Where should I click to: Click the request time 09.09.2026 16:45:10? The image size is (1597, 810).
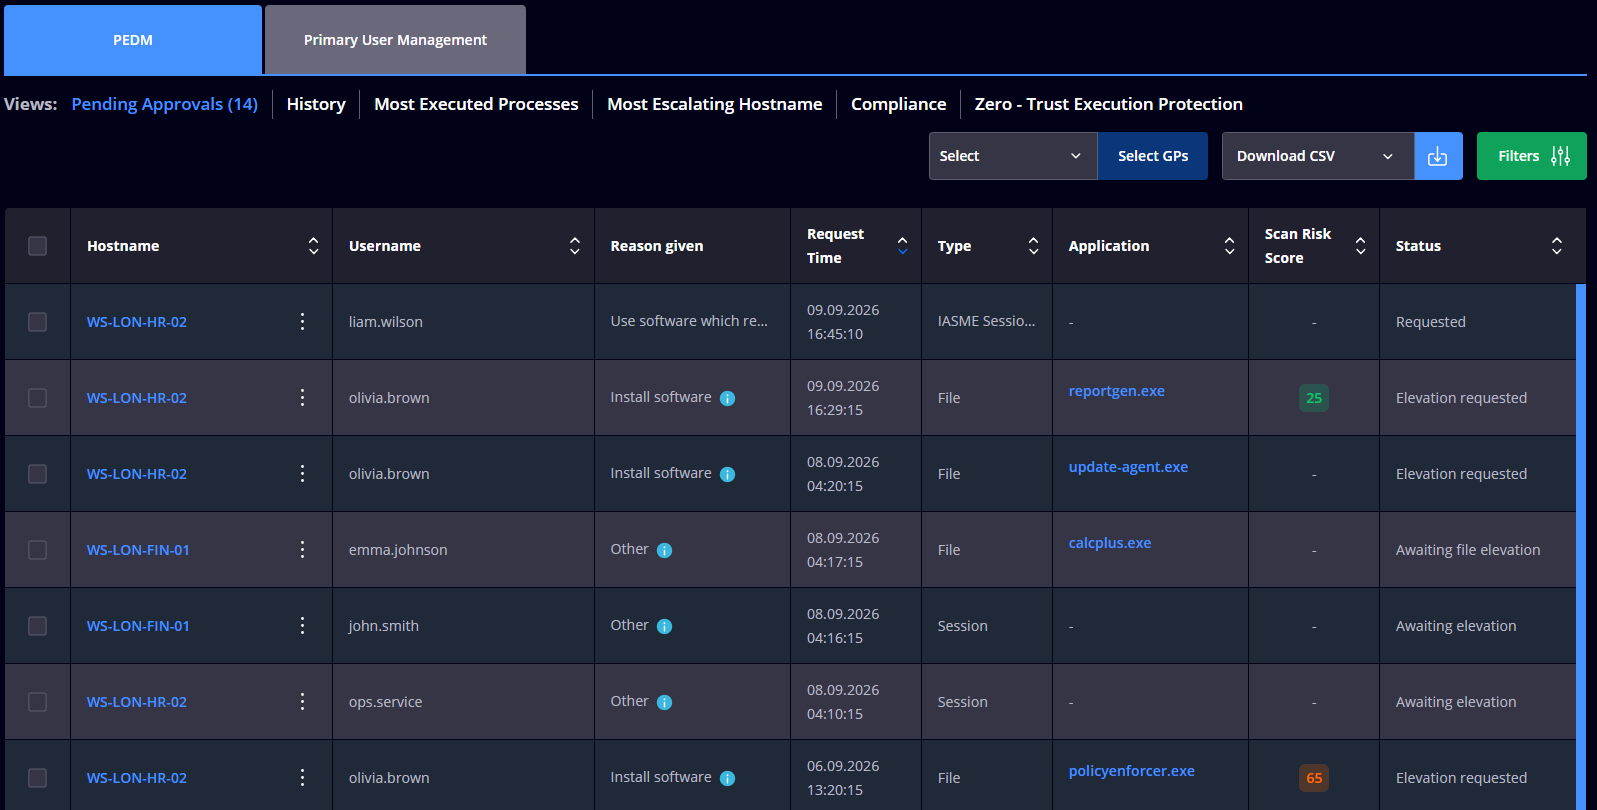tap(843, 322)
